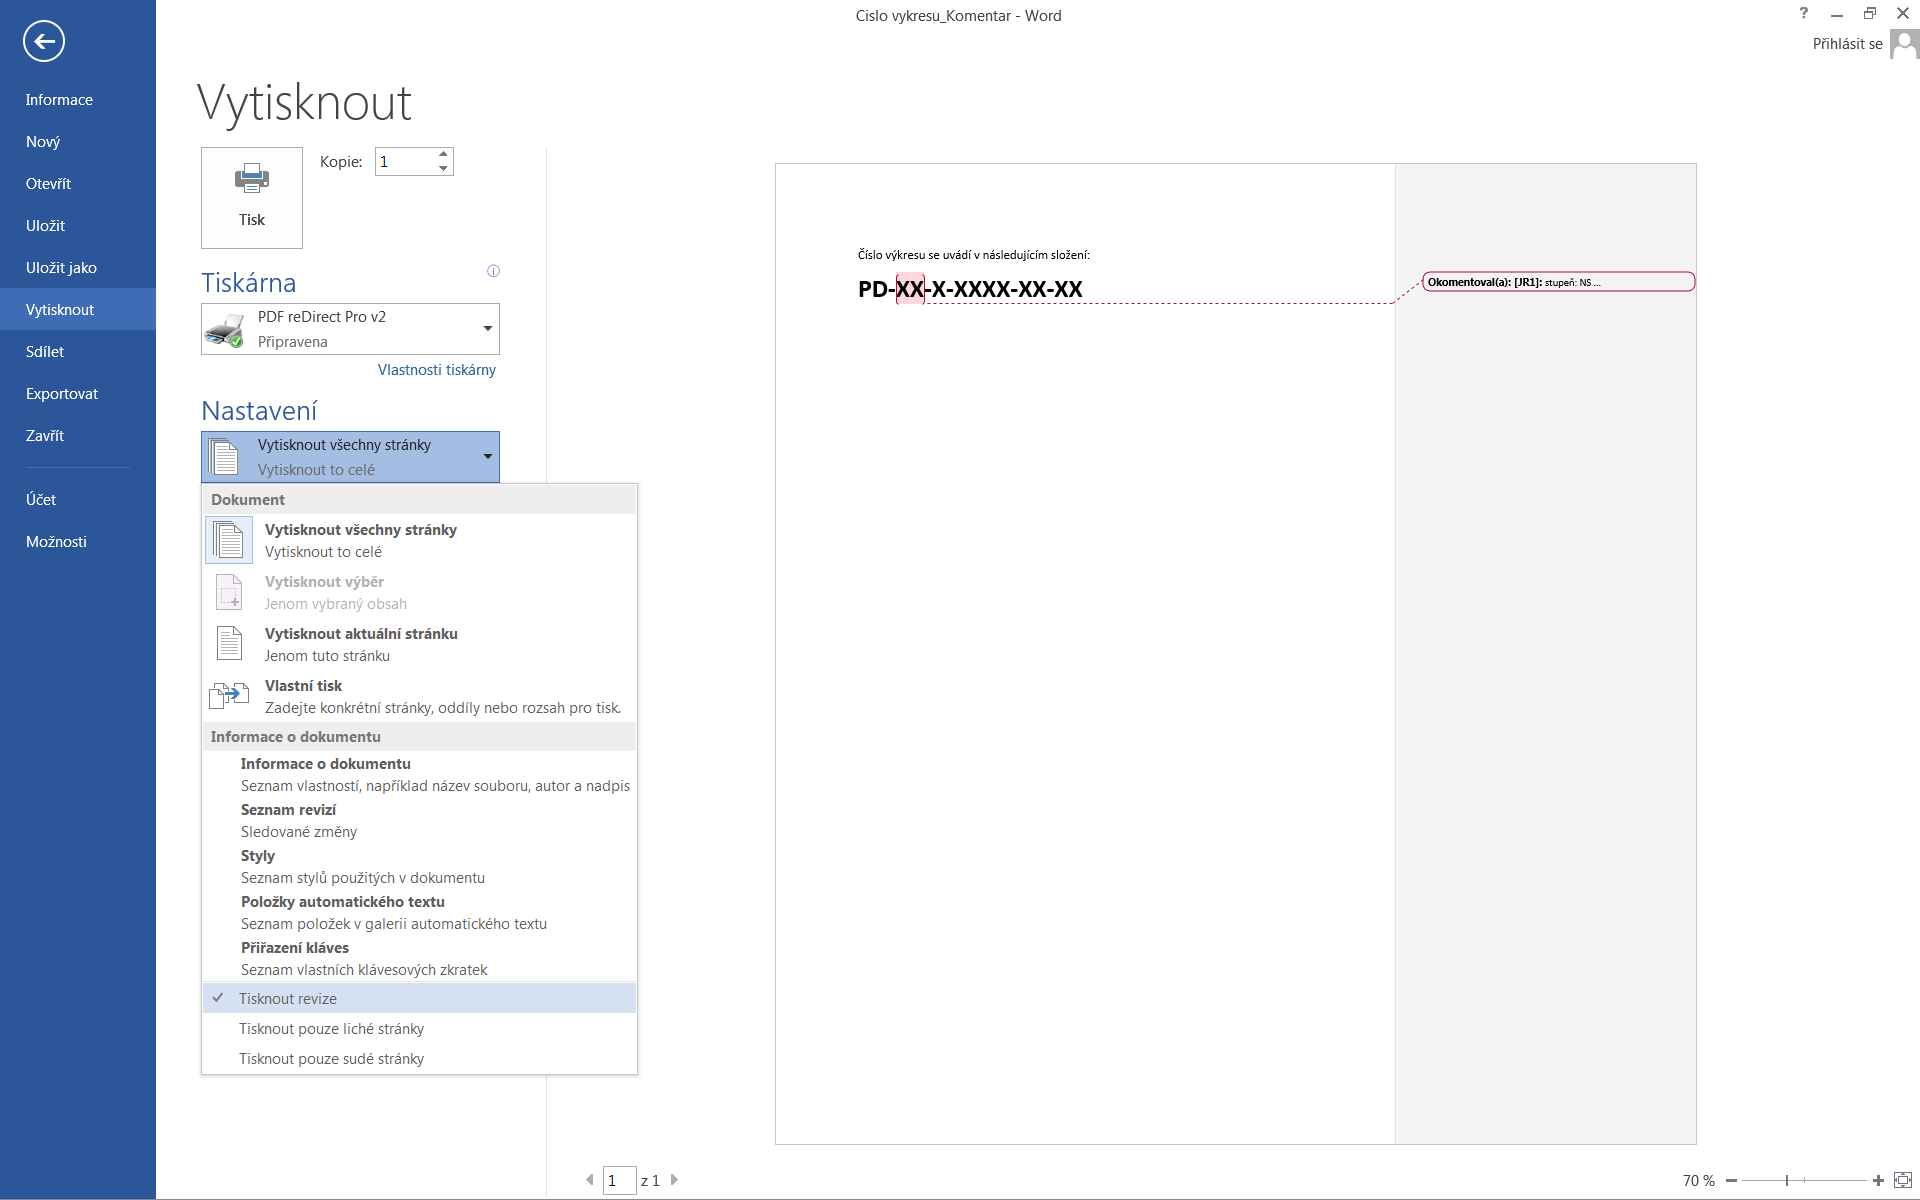Enable Tisknout pouze sudé stránky
1920x1200 pixels.
pos(331,1058)
